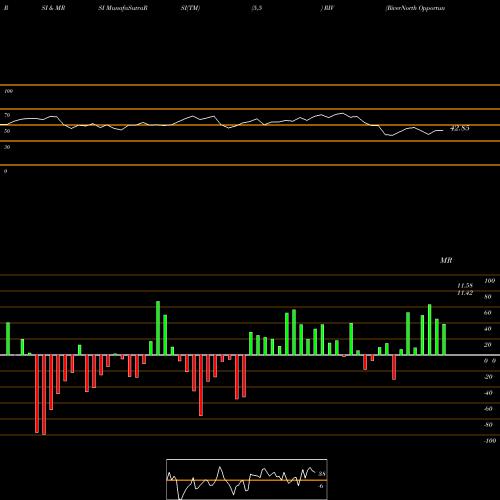The height and width of the screenshot is (500, 500).
Task: Click the lowest red MR histogram bar
Action: 44,395
